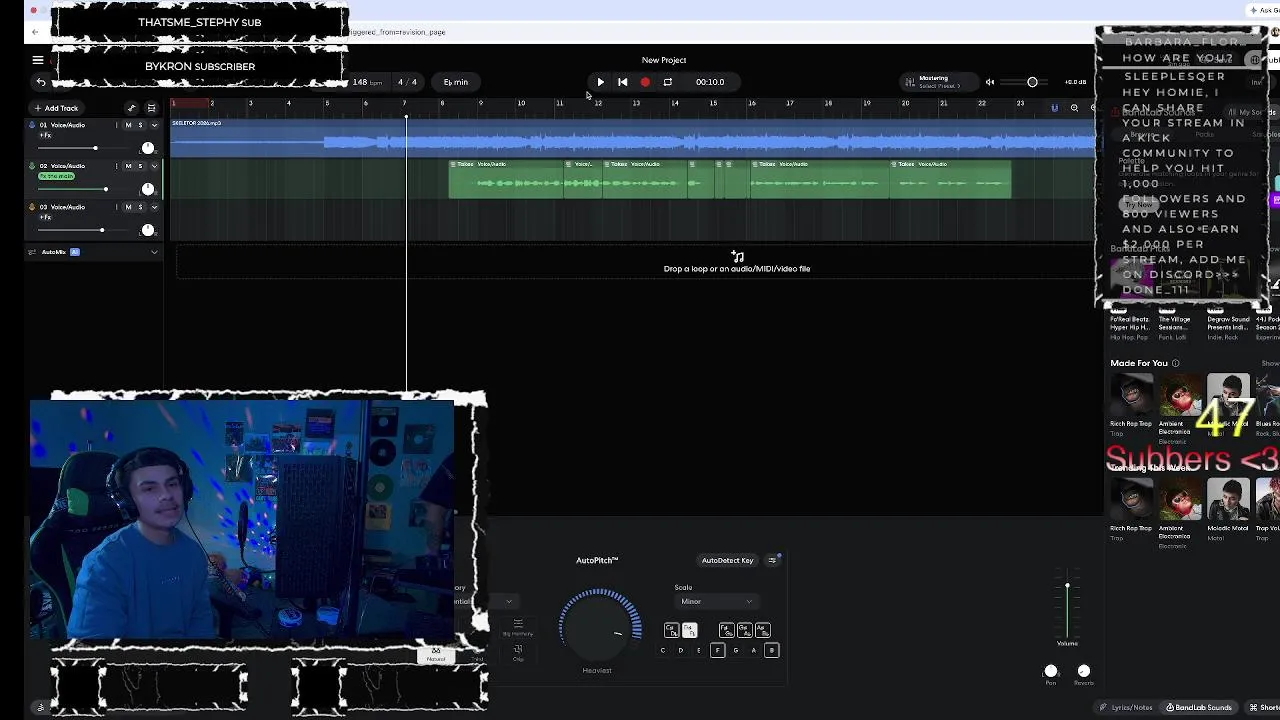Image resolution: width=1280 pixels, height=720 pixels.
Task: Toggle the D#/Eb note key
Action: [689, 630]
